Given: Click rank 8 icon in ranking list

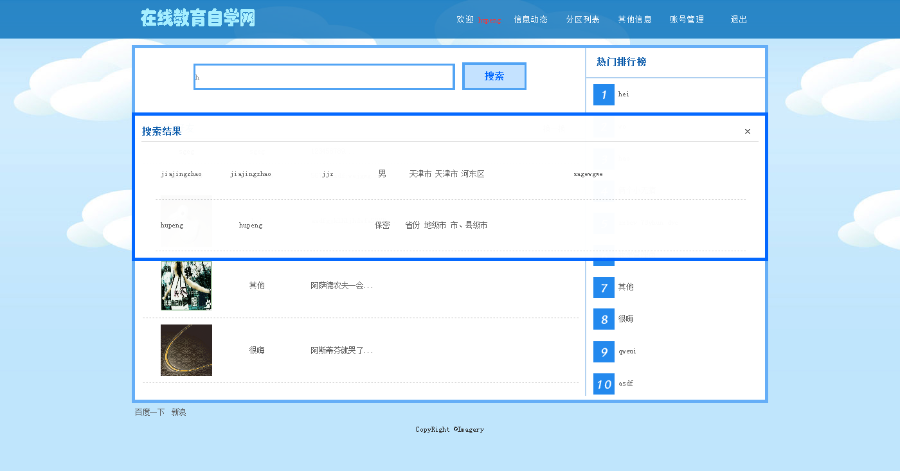Looking at the screenshot, I should pos(604,319).
